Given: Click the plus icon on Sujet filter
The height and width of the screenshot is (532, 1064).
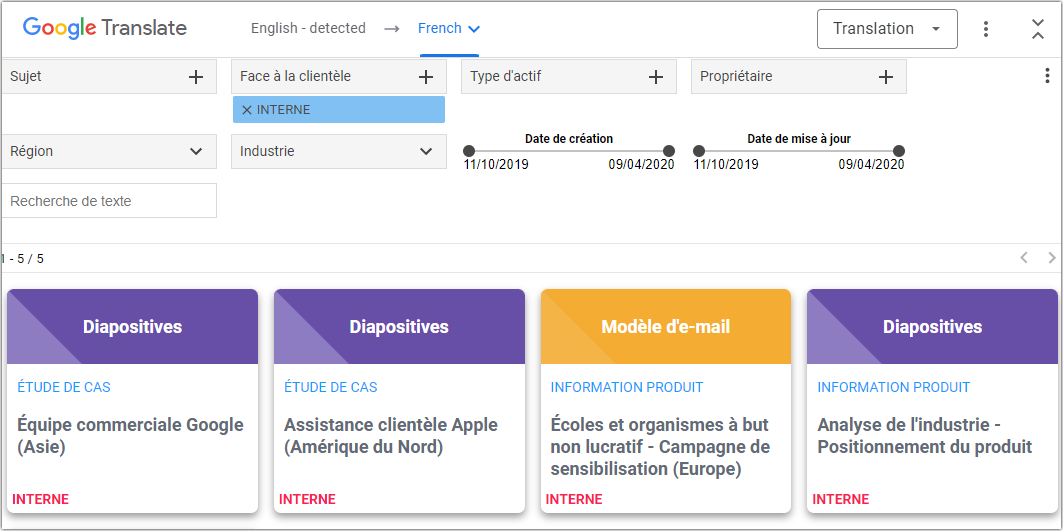Looking at the screenshot, I should [196, 77].
